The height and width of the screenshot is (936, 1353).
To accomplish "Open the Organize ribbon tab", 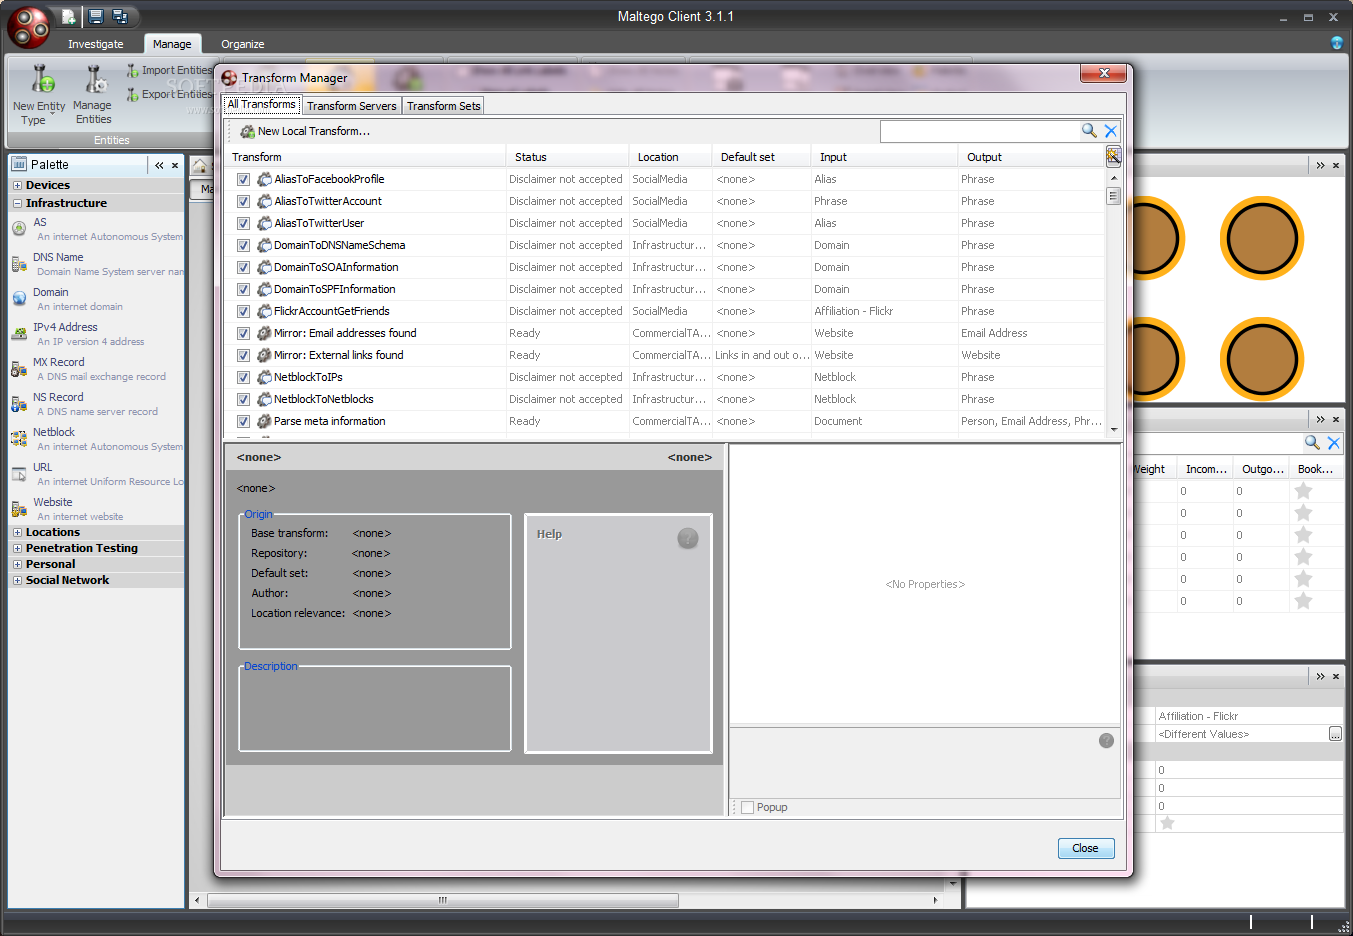I will [x=243, y=44].
